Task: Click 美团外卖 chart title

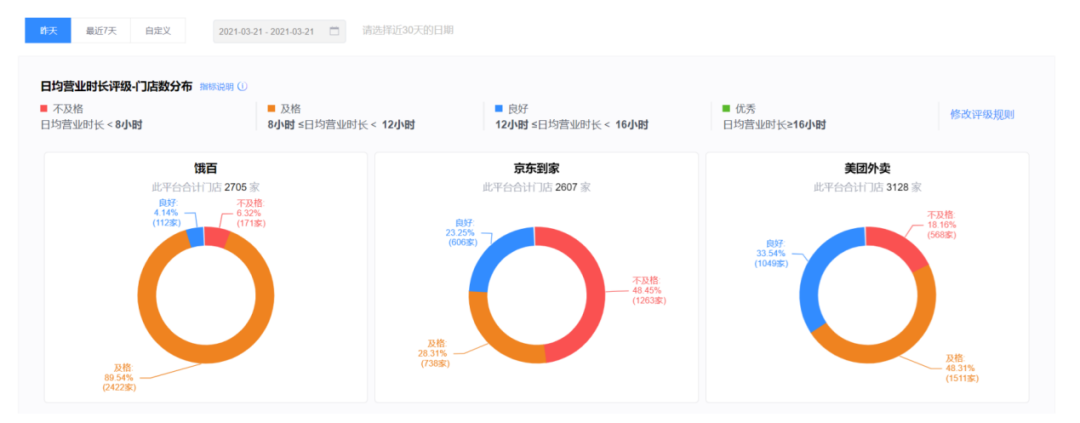Action: click(867, 169)
